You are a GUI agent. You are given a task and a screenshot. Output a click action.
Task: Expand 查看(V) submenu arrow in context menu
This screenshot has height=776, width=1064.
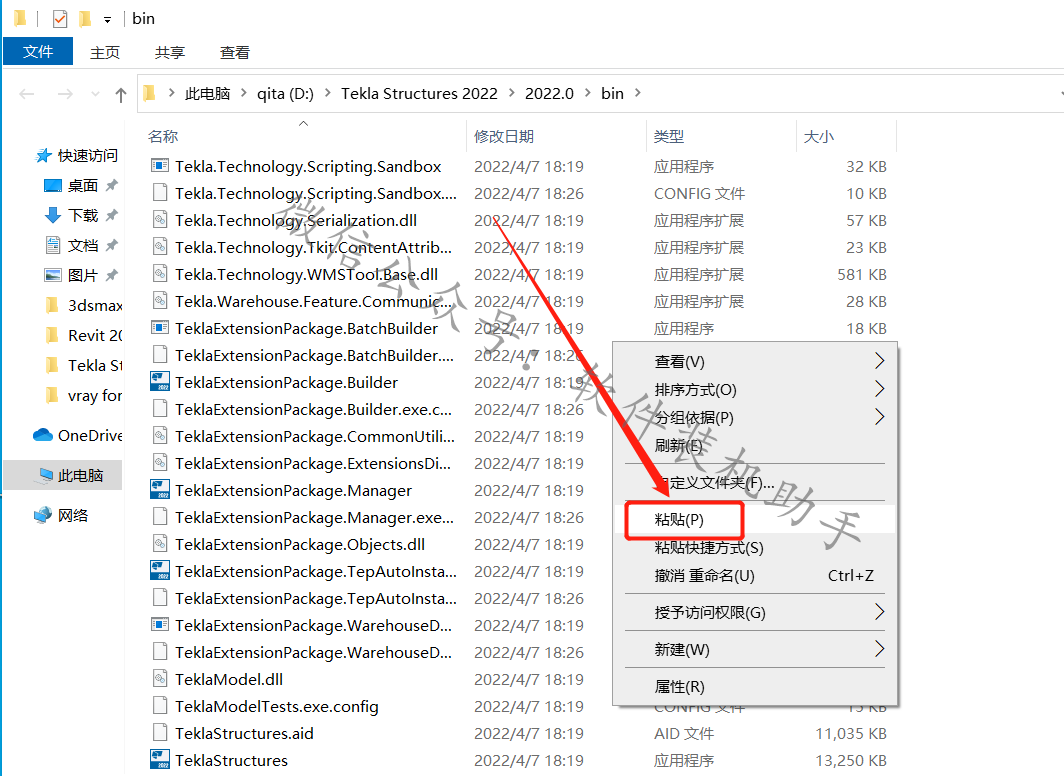tap(879, 361)
